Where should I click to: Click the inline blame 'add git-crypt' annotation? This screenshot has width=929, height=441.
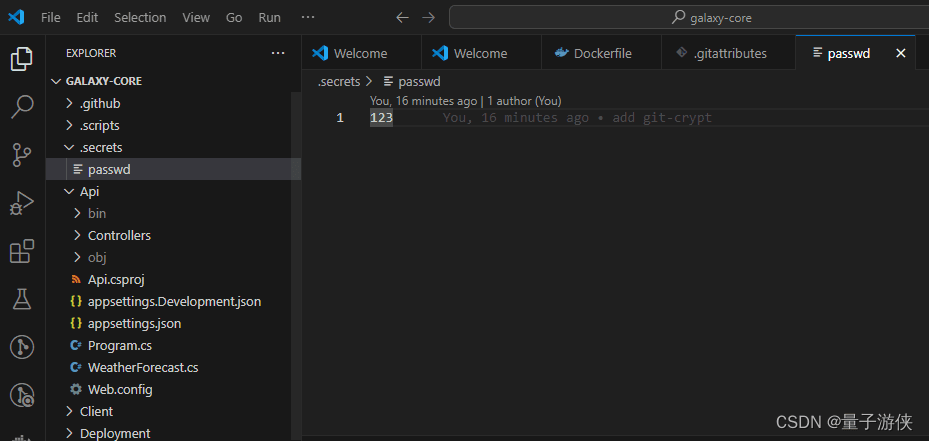pos(577,118)
